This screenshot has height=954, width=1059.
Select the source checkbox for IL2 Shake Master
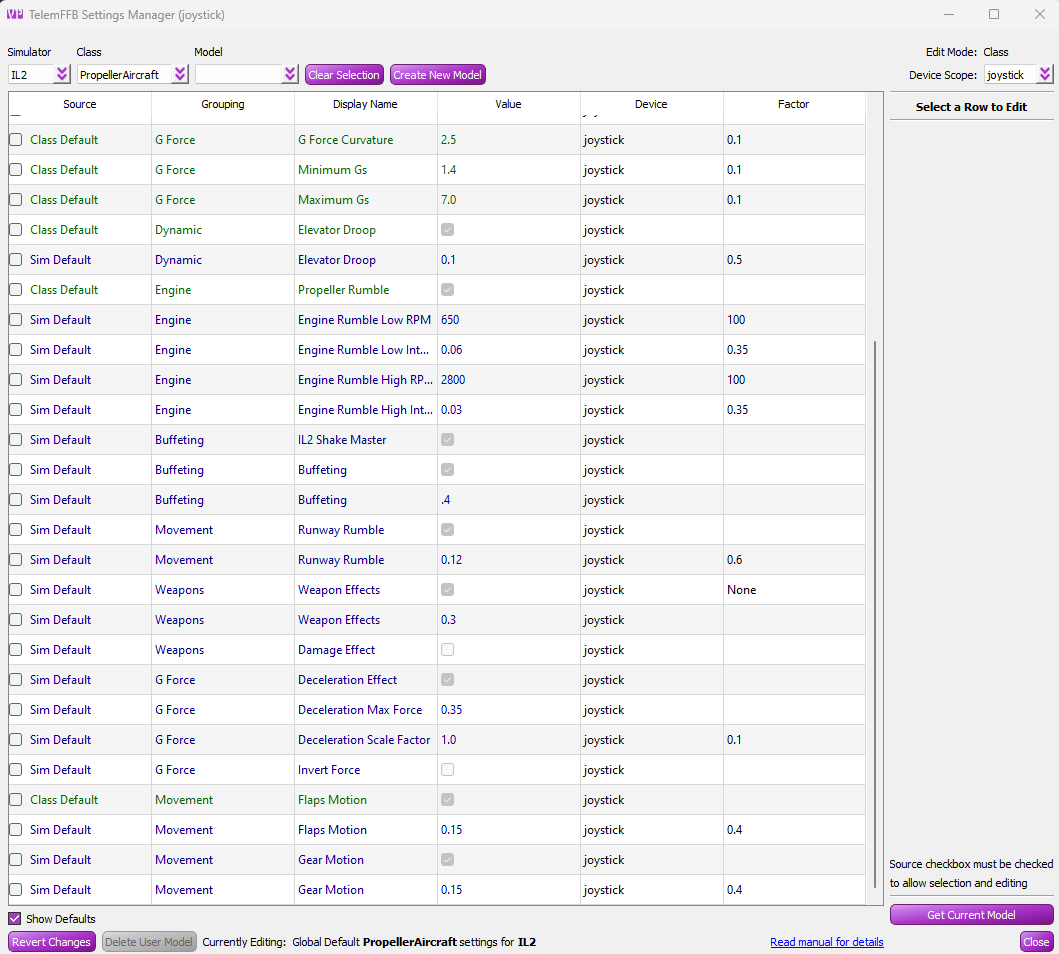pyautogui.click(x=16, y=440)
